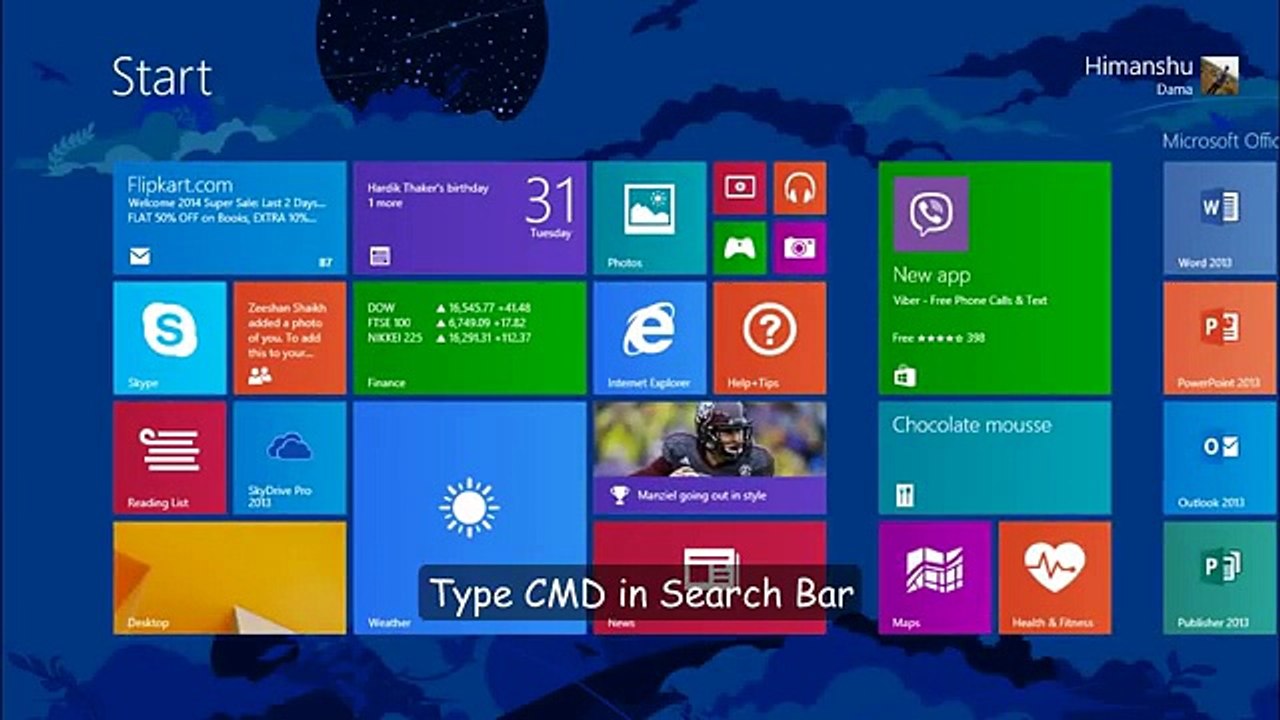Open the Weather tile
The width and height of the screenshot is (1280, 720).
tap(470, 518)
